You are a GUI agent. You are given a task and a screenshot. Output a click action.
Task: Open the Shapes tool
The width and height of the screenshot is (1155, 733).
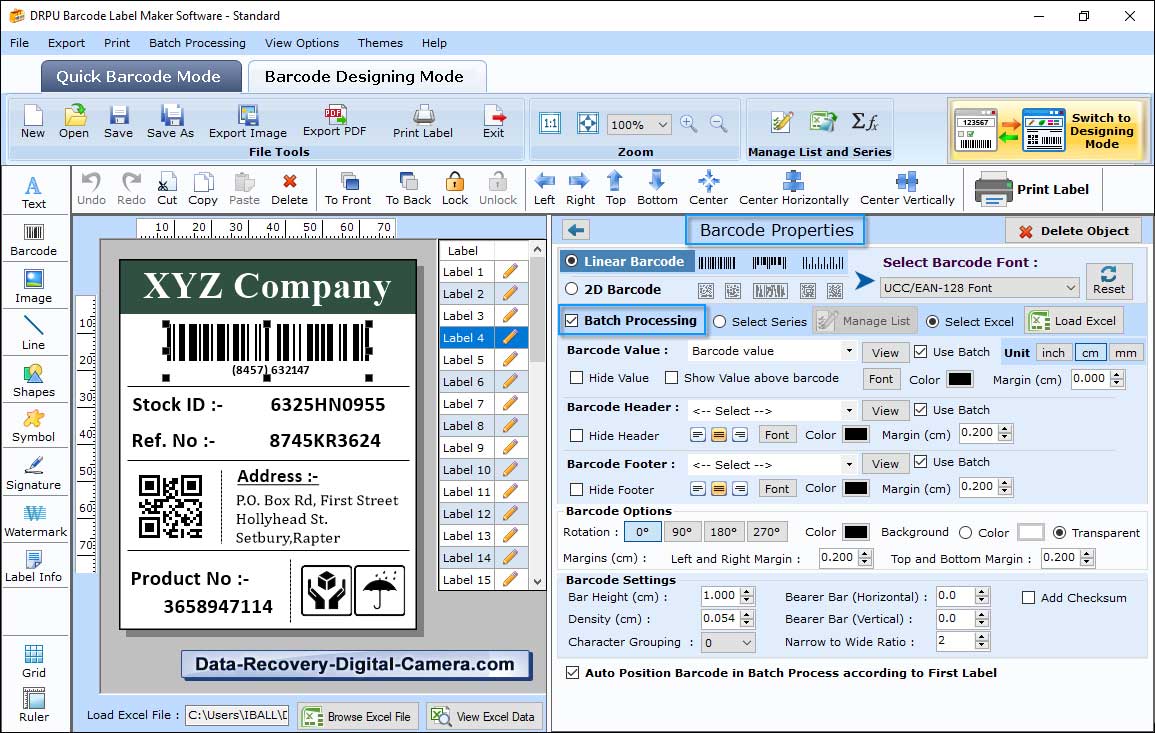[x=34, y=380]
